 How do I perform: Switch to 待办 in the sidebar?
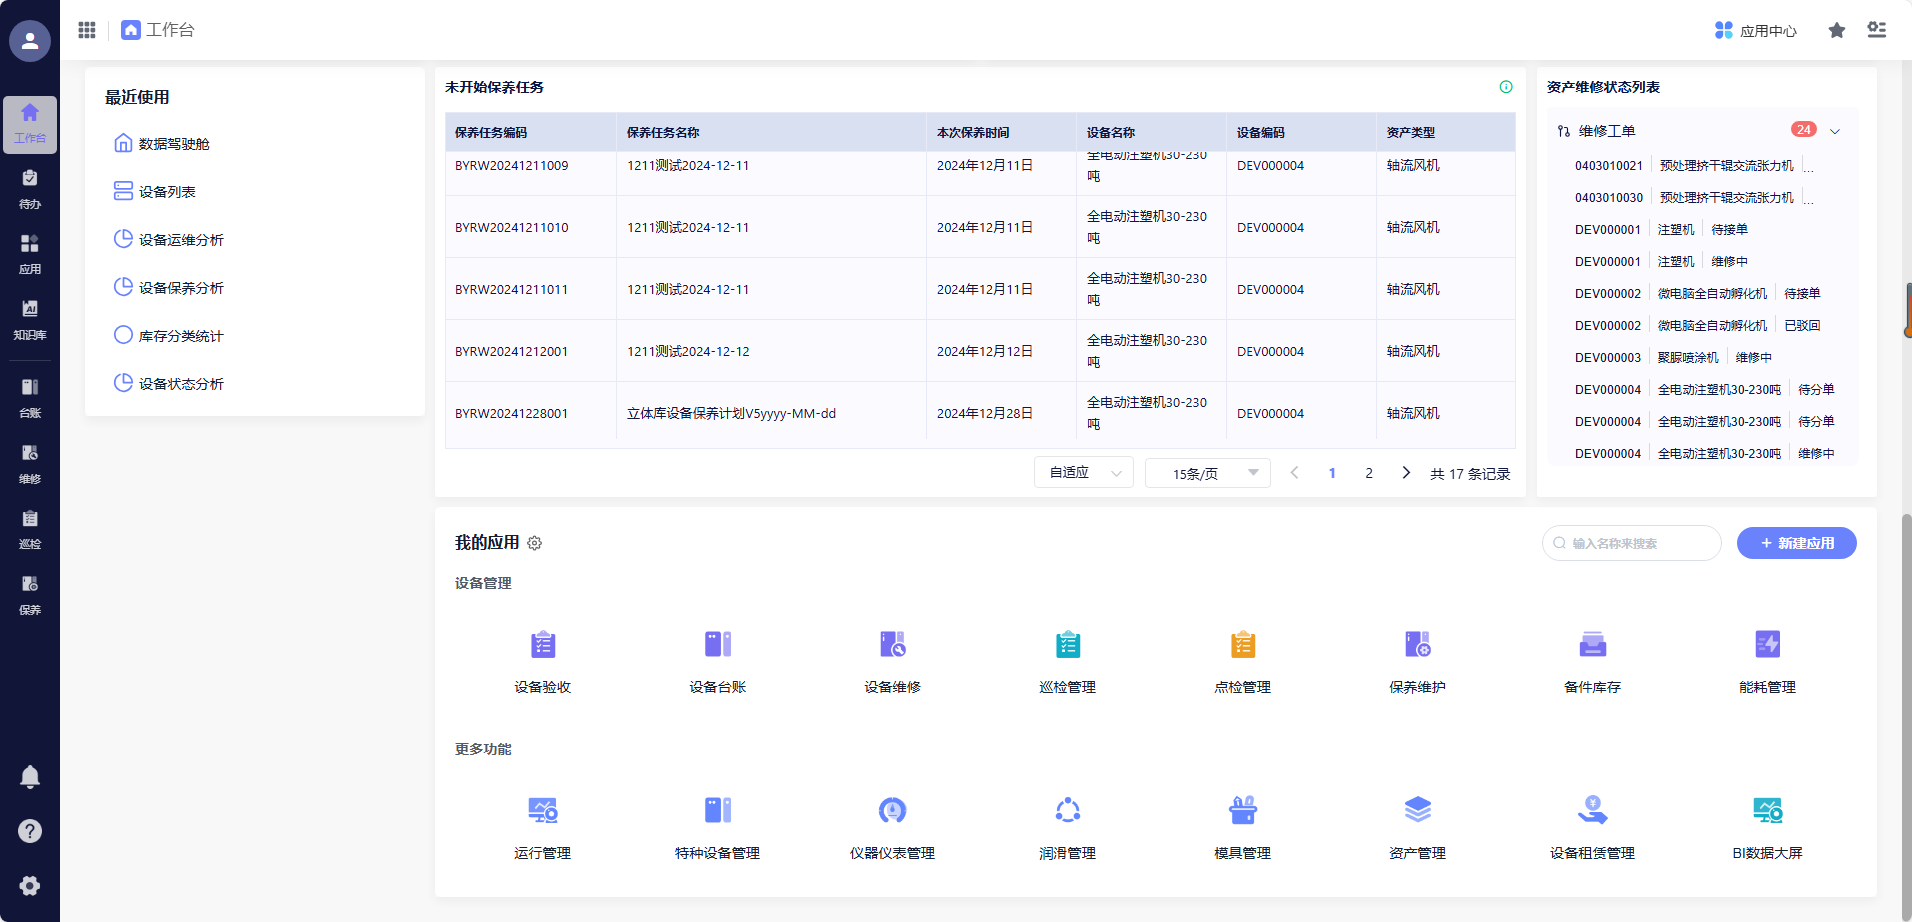[30, 189]
